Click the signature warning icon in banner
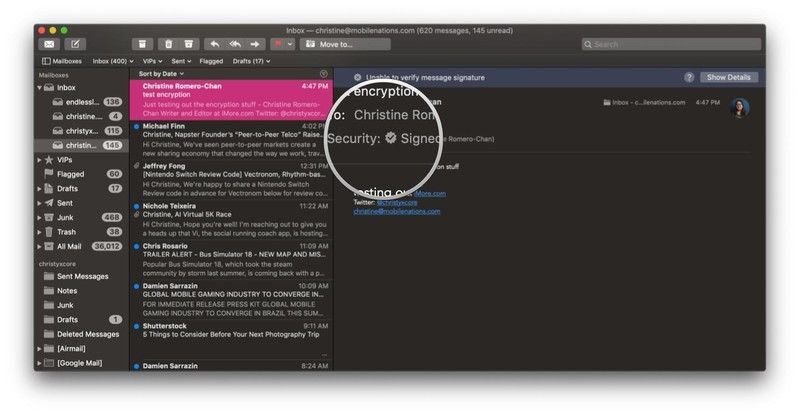The image size is (800, 415). click(358, 78)
